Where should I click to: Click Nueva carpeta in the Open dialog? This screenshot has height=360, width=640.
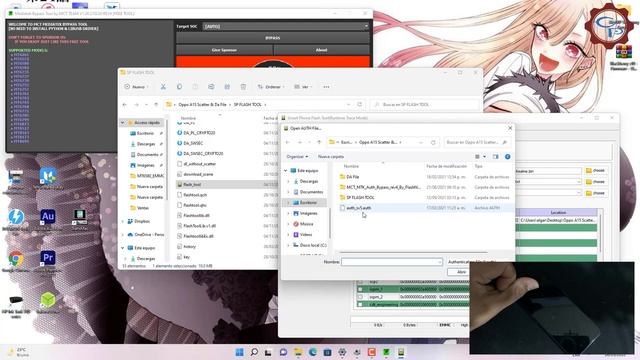pos(331,157)
